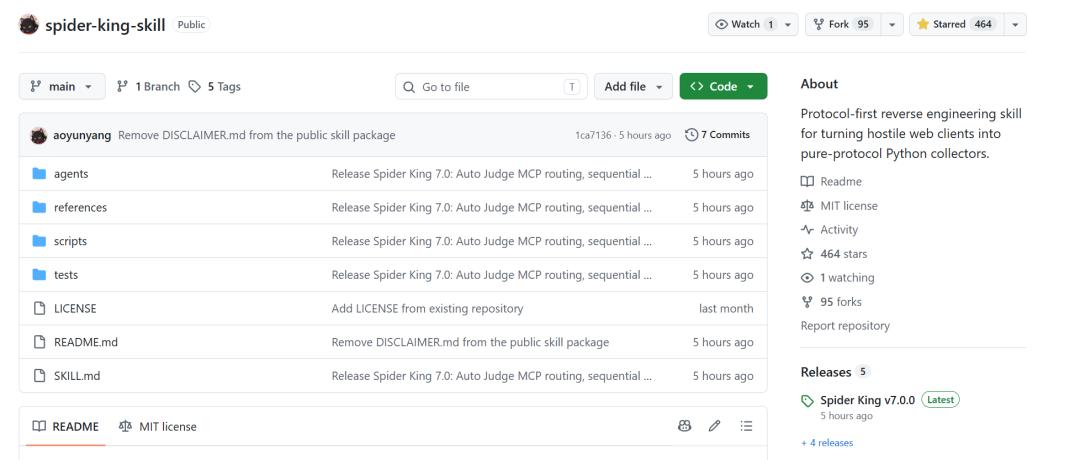Click the commit history clock icon
Screen dimensions: 1080x460
(x=692, y=135)
